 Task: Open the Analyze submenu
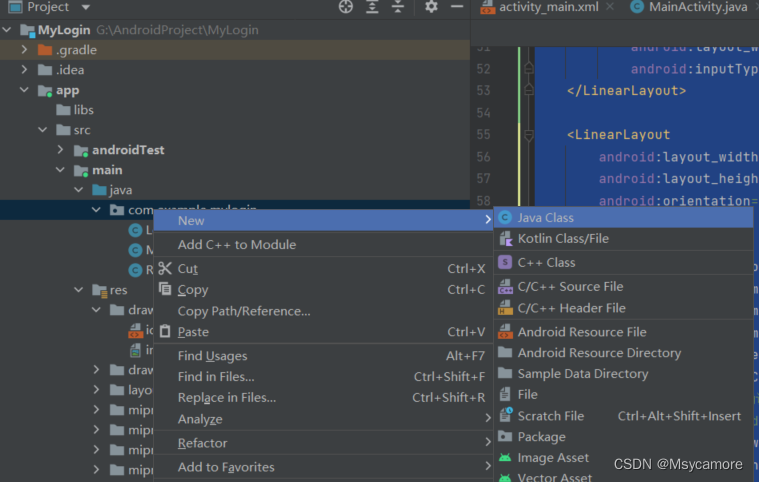pos(323,419)
